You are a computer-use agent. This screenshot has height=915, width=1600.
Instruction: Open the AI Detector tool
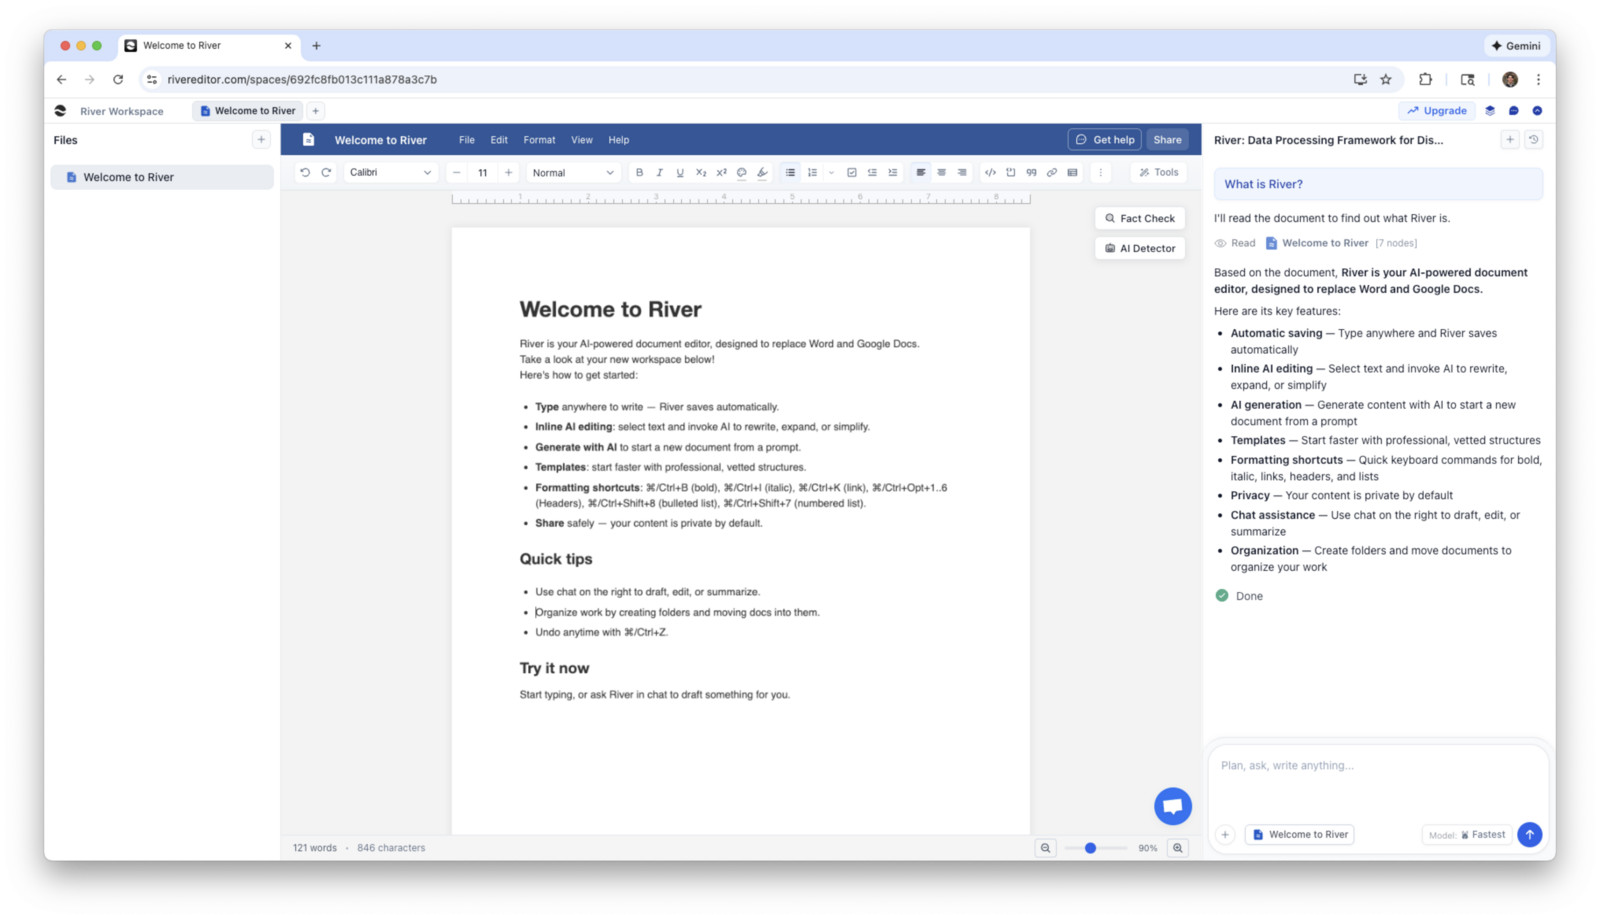click(1139, 248)
